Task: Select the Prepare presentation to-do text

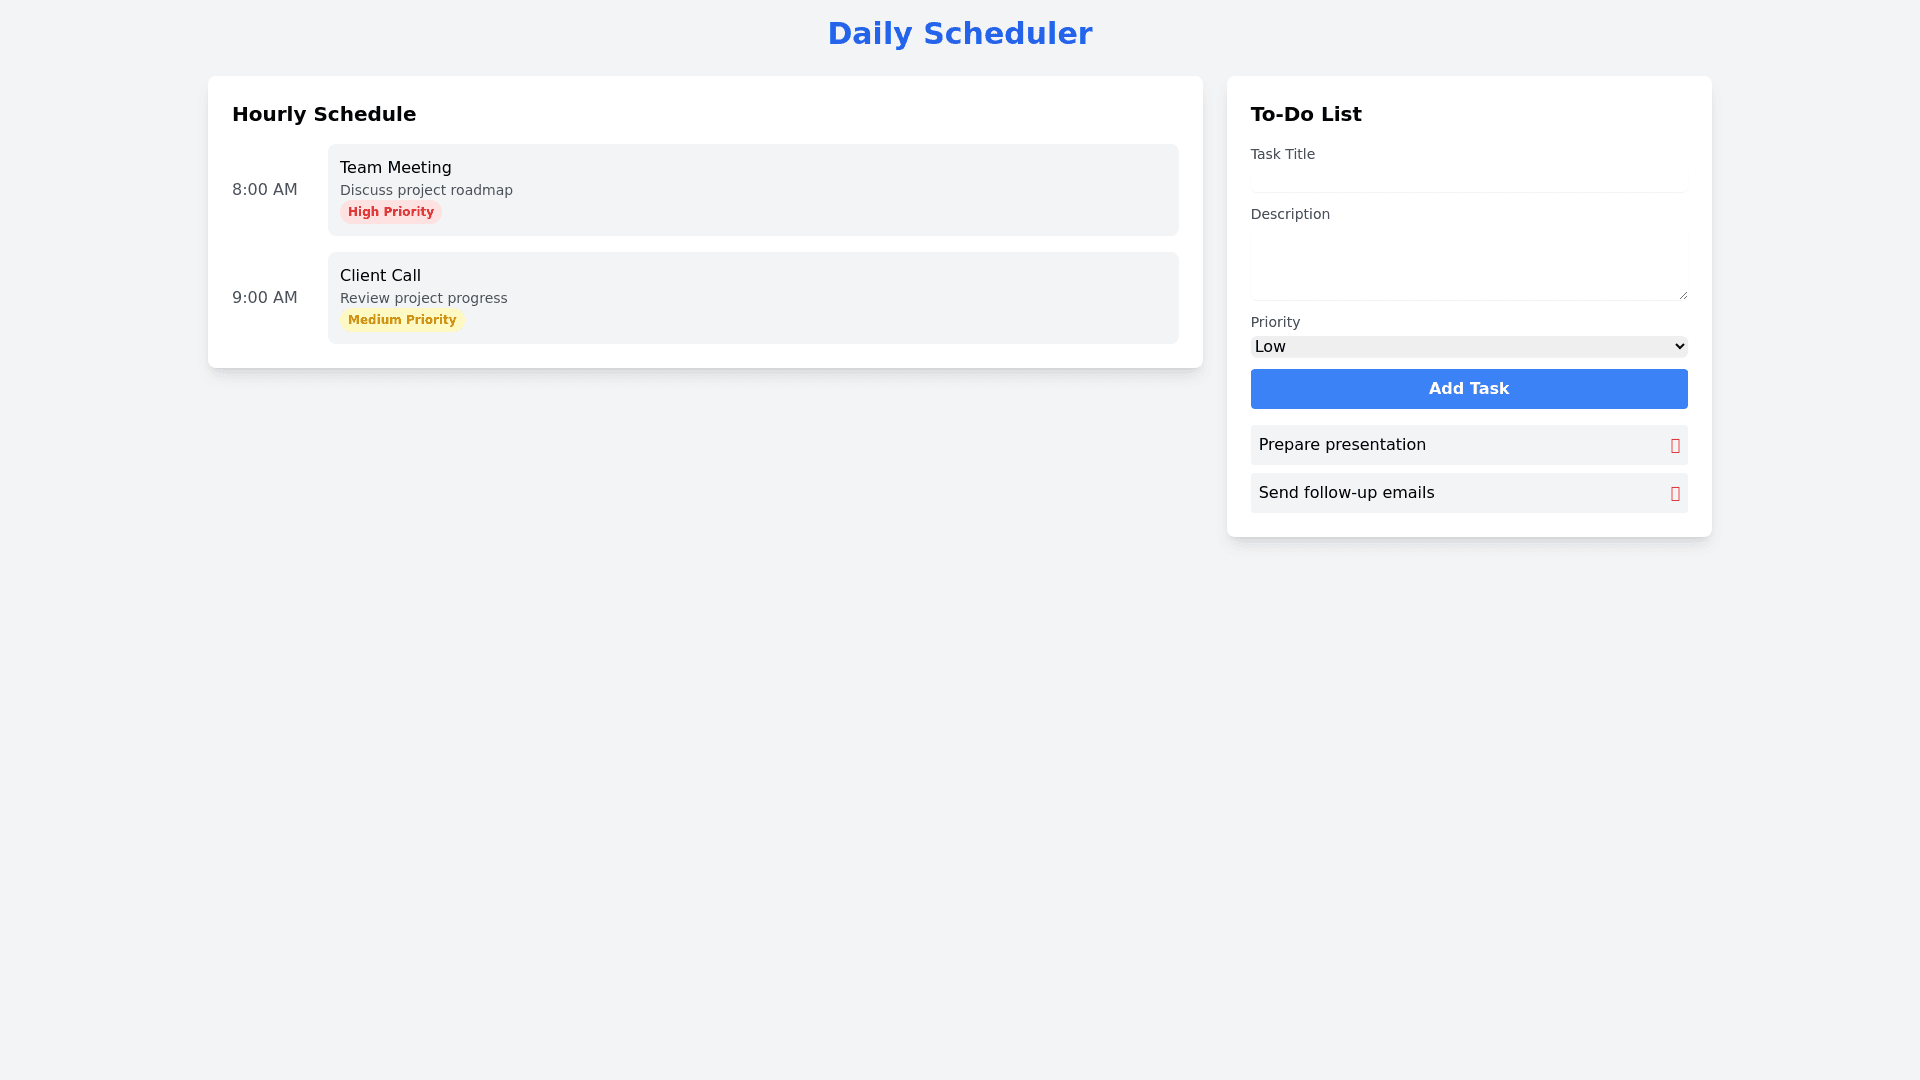Action: tap(1342, 445)
